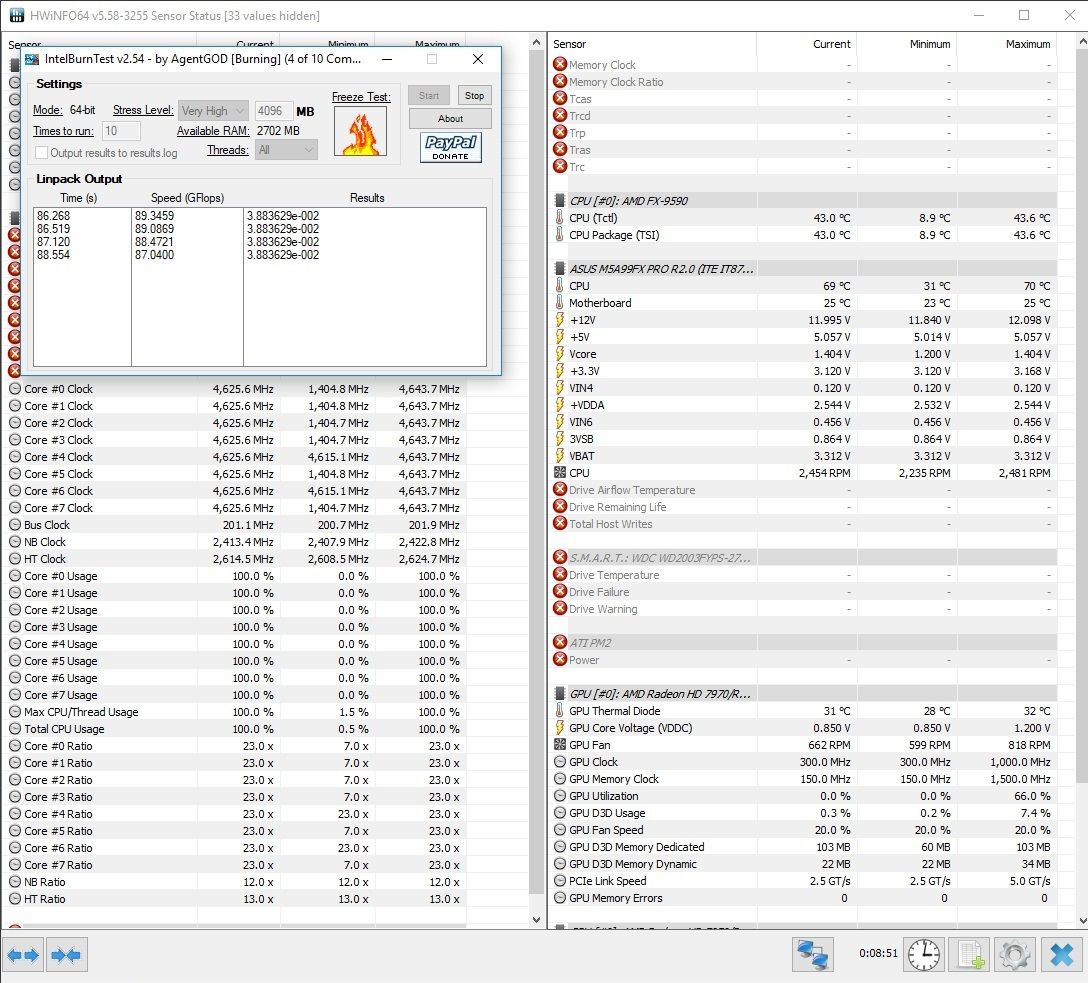Open the sensor settings gear icon
Image resolution: width=1088 pixels, height=983 pixels.
pyautogui.click(x=1014, y=955)
